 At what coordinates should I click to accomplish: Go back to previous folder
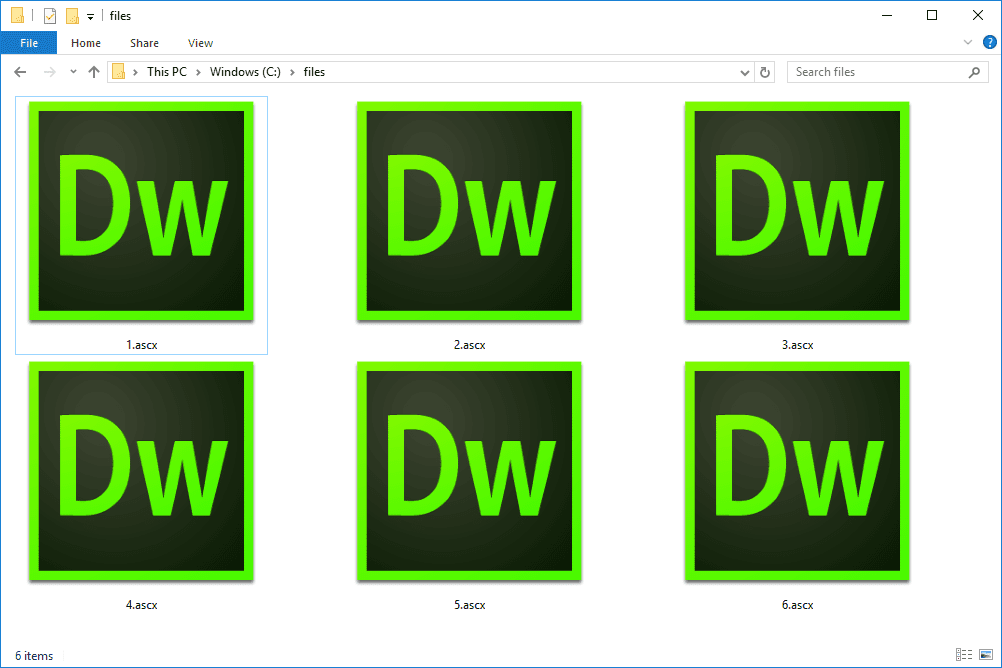pos(20,72)
